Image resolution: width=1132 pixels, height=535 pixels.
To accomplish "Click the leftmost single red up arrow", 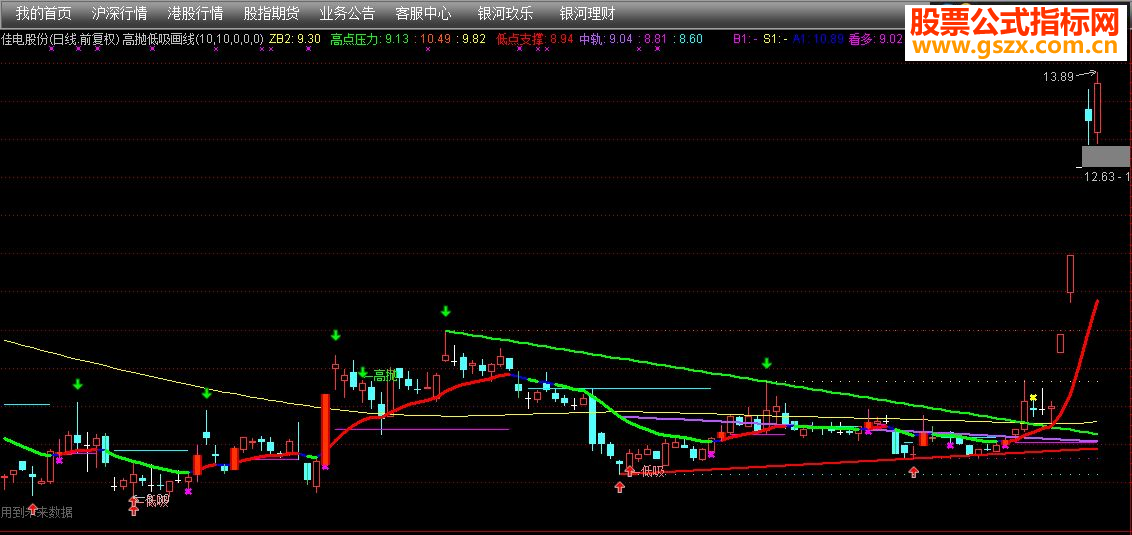I will 32,509.
